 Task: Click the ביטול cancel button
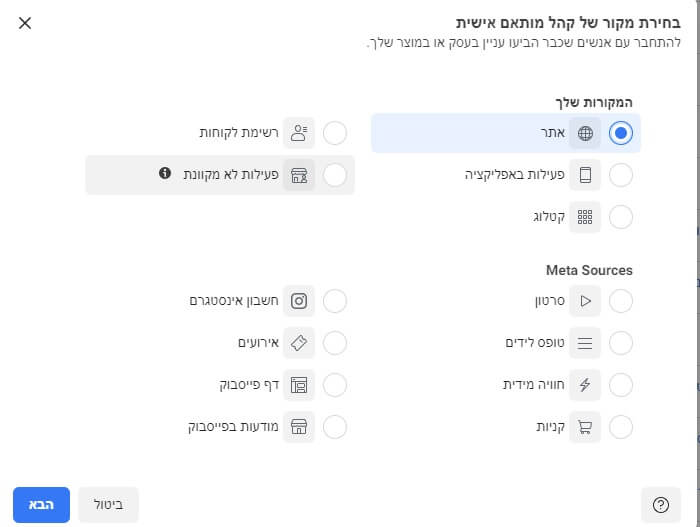[x=108, y=505]
